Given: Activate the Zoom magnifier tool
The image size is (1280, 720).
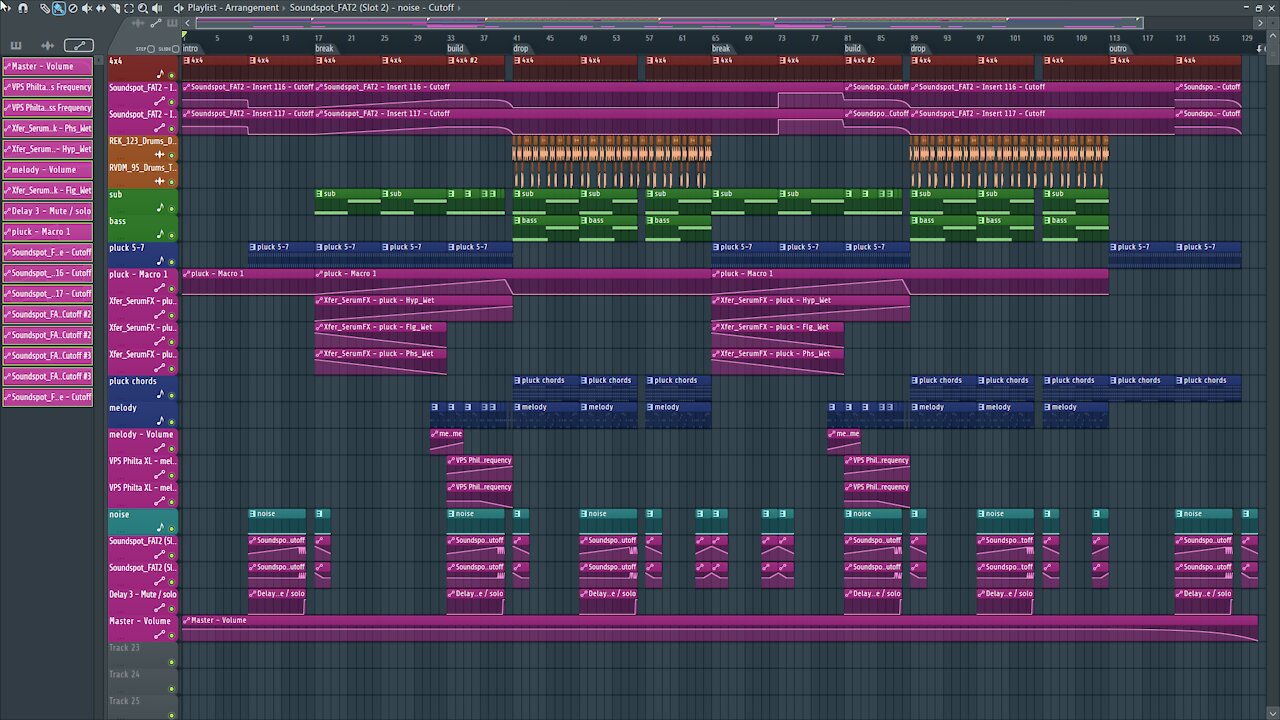Looking at the screenshot, I should coord(143,8).
